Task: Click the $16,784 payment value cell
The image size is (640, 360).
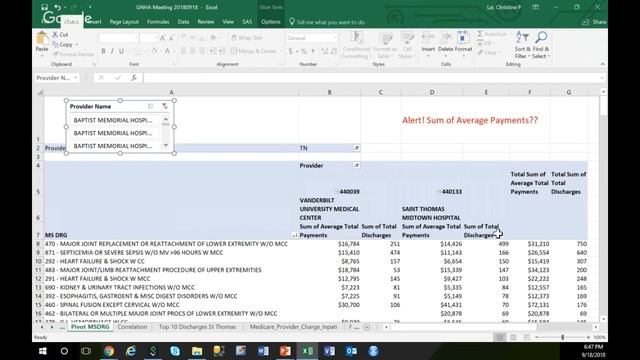Action: (x=329, y=244)
